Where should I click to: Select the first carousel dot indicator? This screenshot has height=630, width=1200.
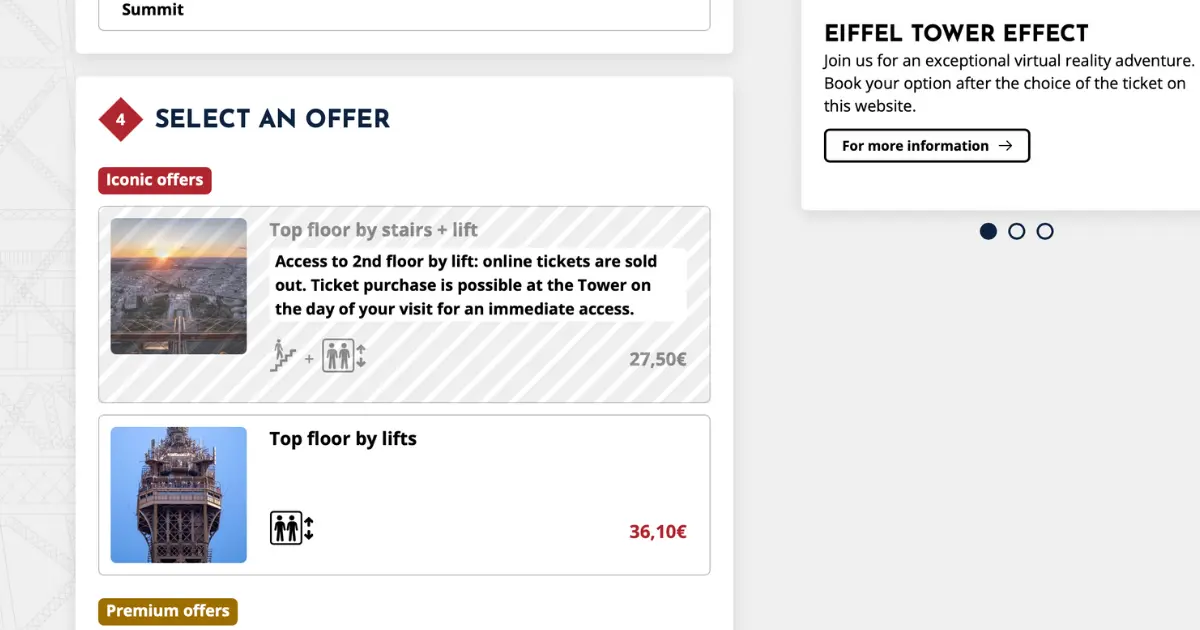coord(988,231)
